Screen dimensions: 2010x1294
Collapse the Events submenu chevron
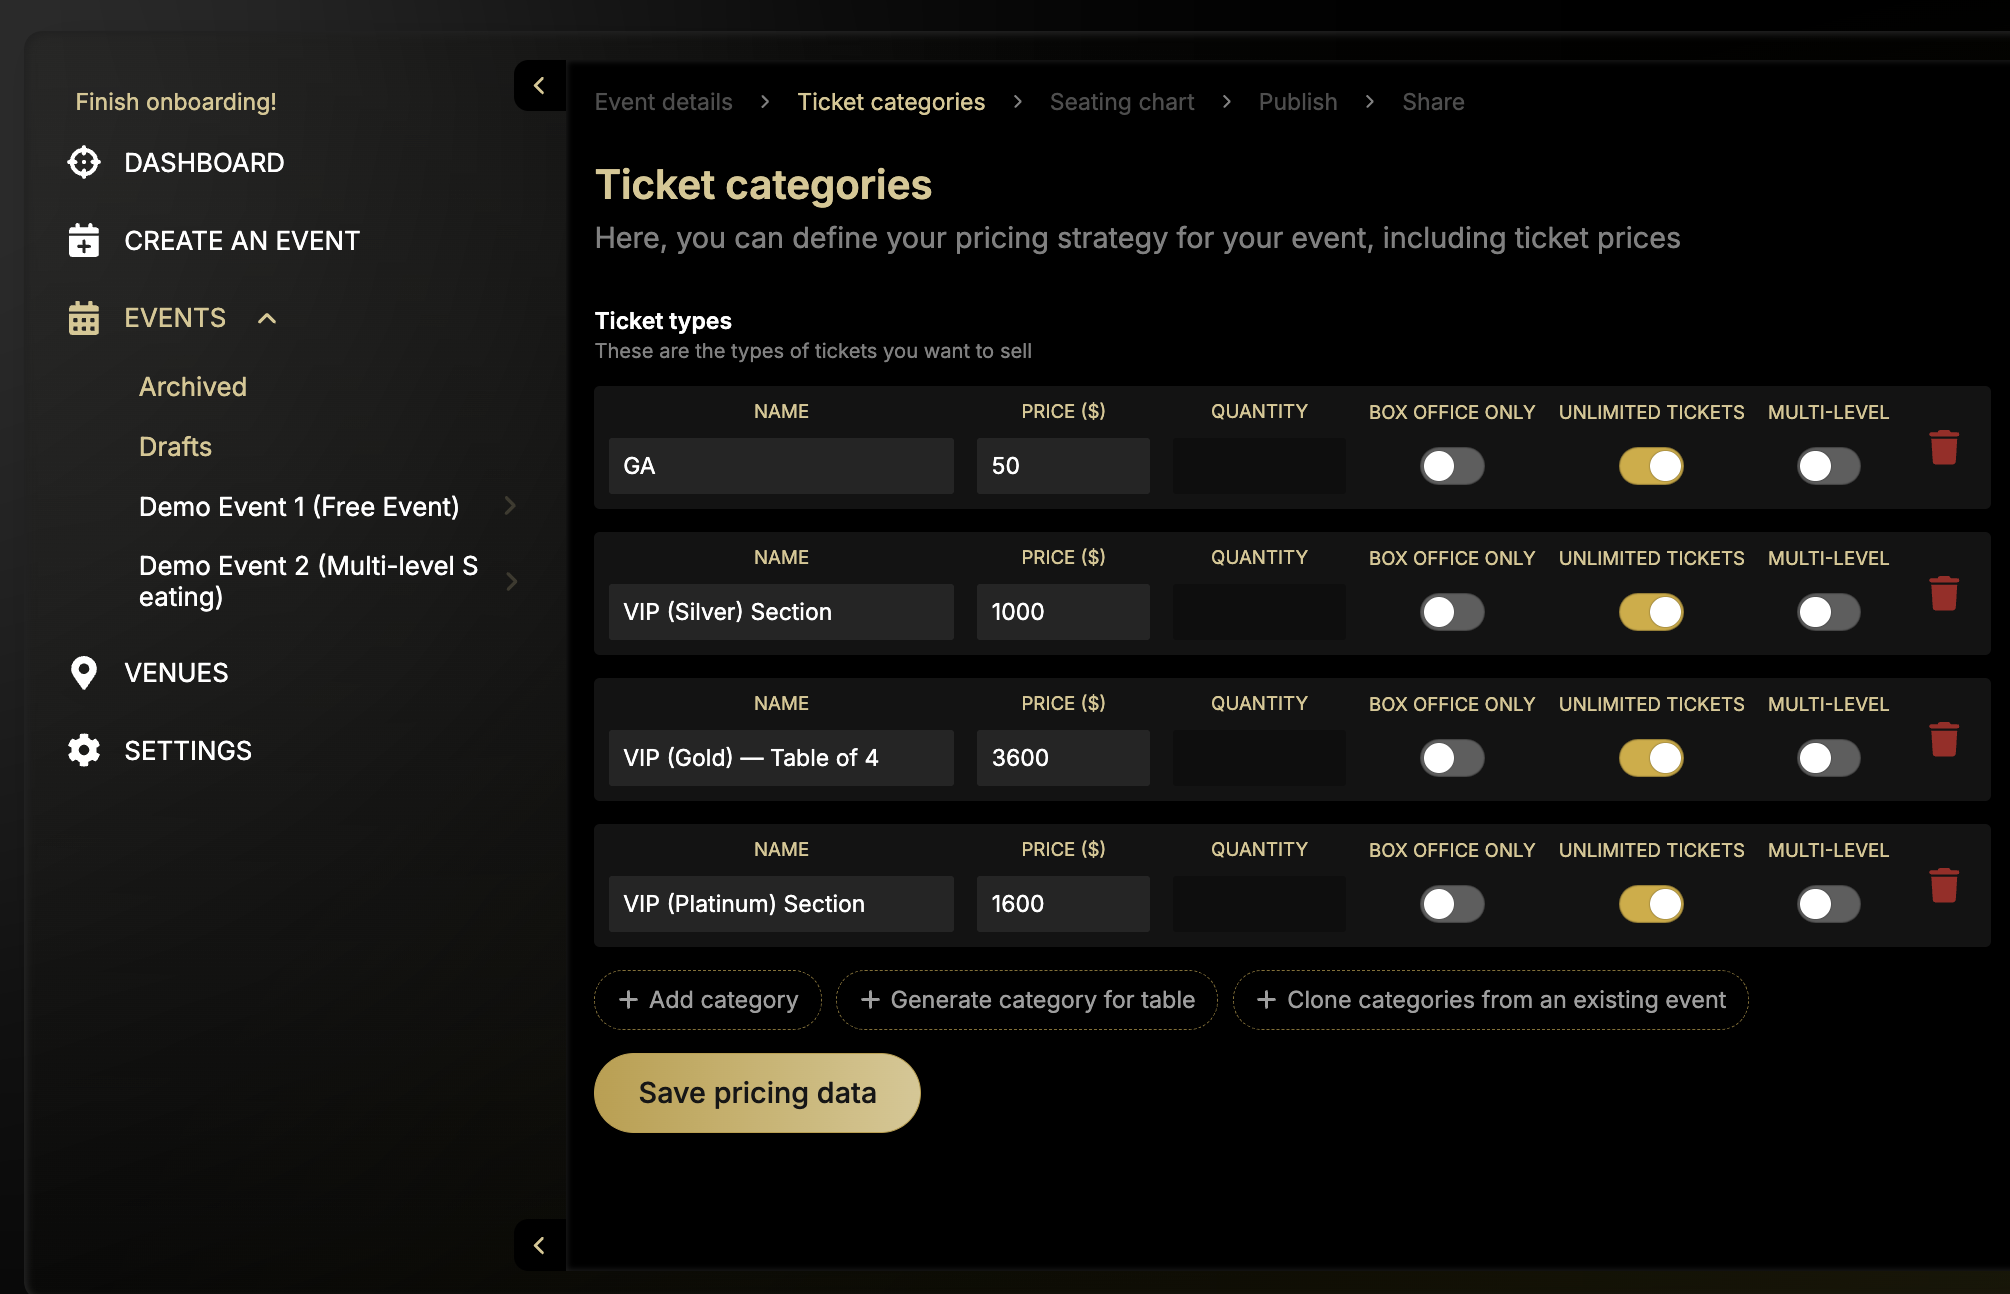click(267, 318)
